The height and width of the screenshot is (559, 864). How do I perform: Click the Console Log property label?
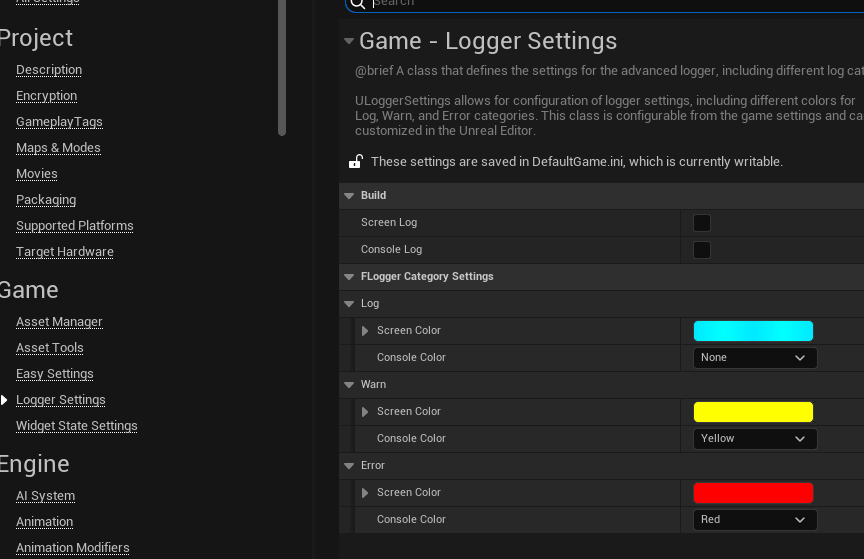[x=391, y=250]
